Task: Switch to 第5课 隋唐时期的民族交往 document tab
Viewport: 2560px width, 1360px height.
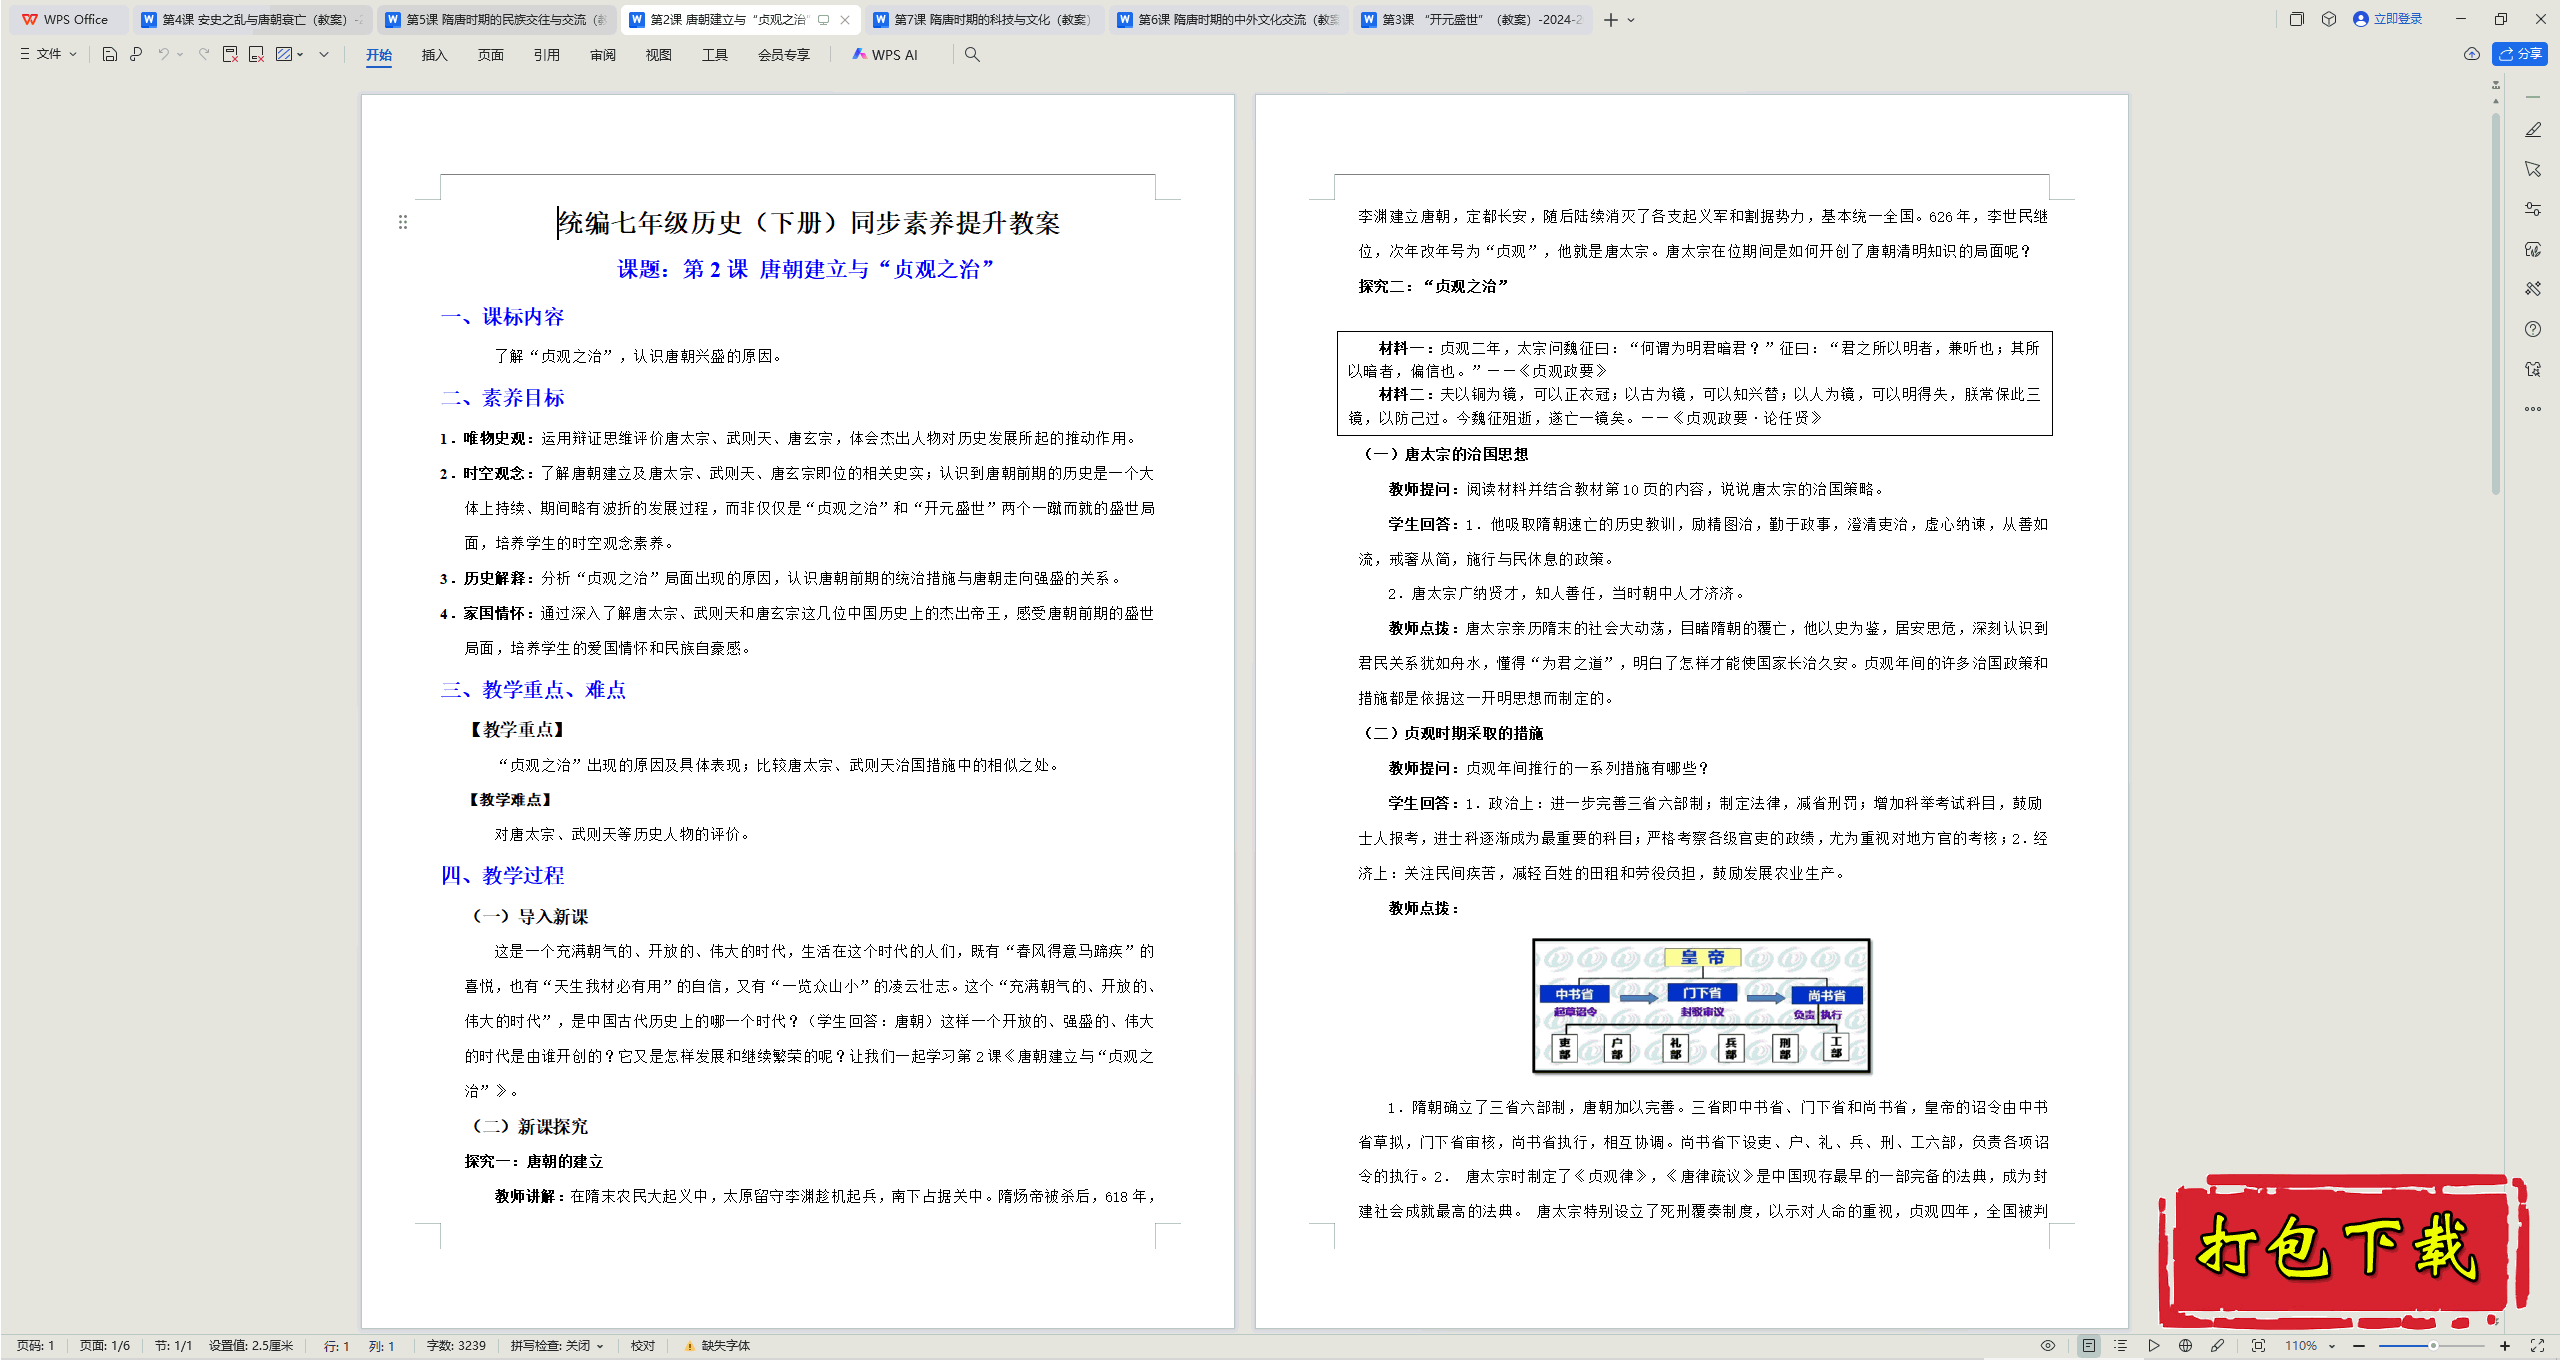Action: [495, 19]
